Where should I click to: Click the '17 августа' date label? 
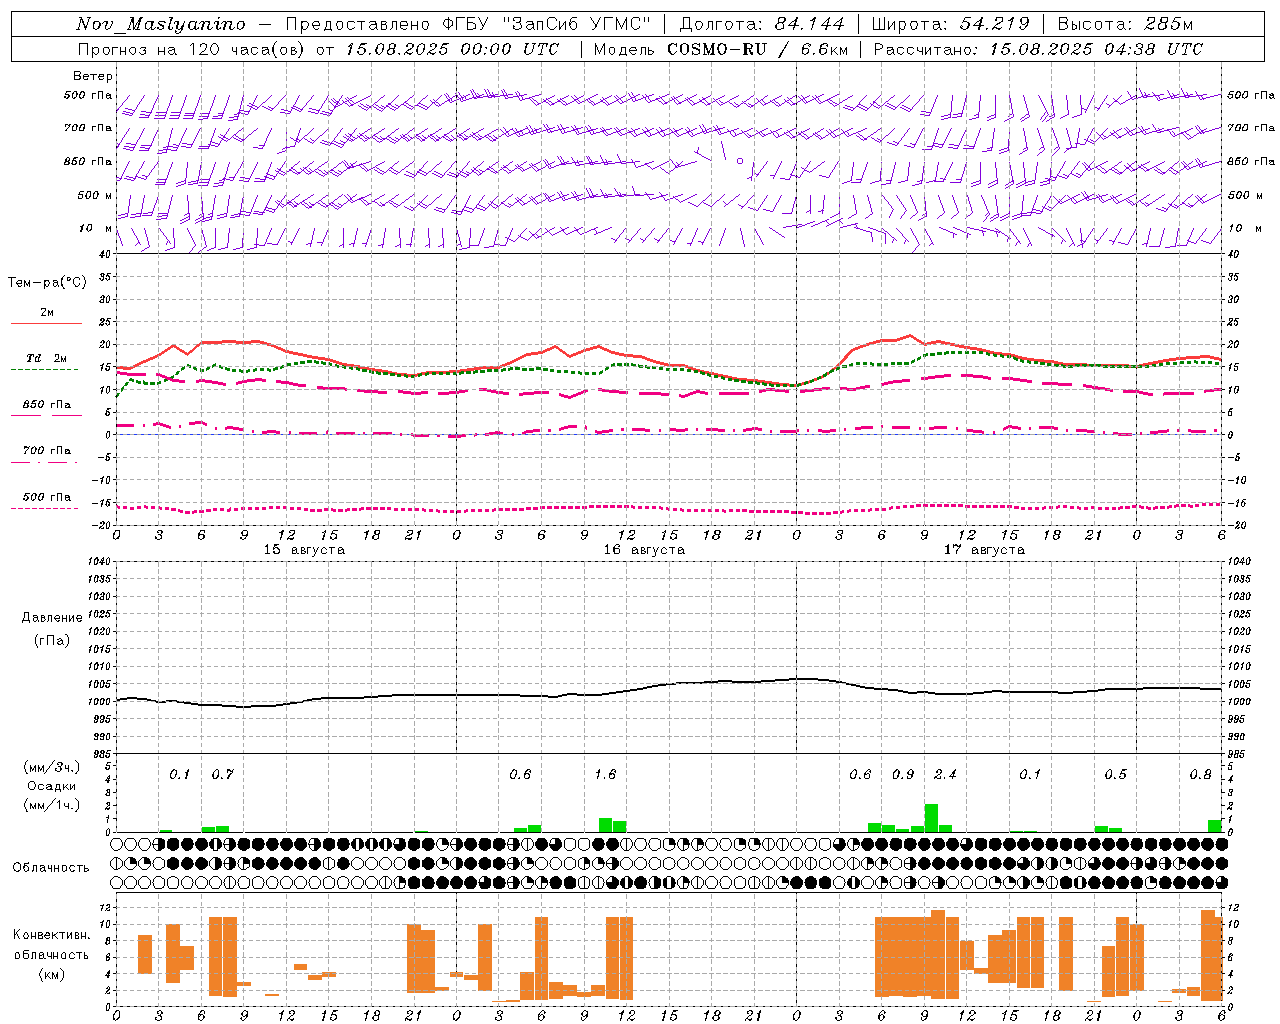[x=984, y=550]
